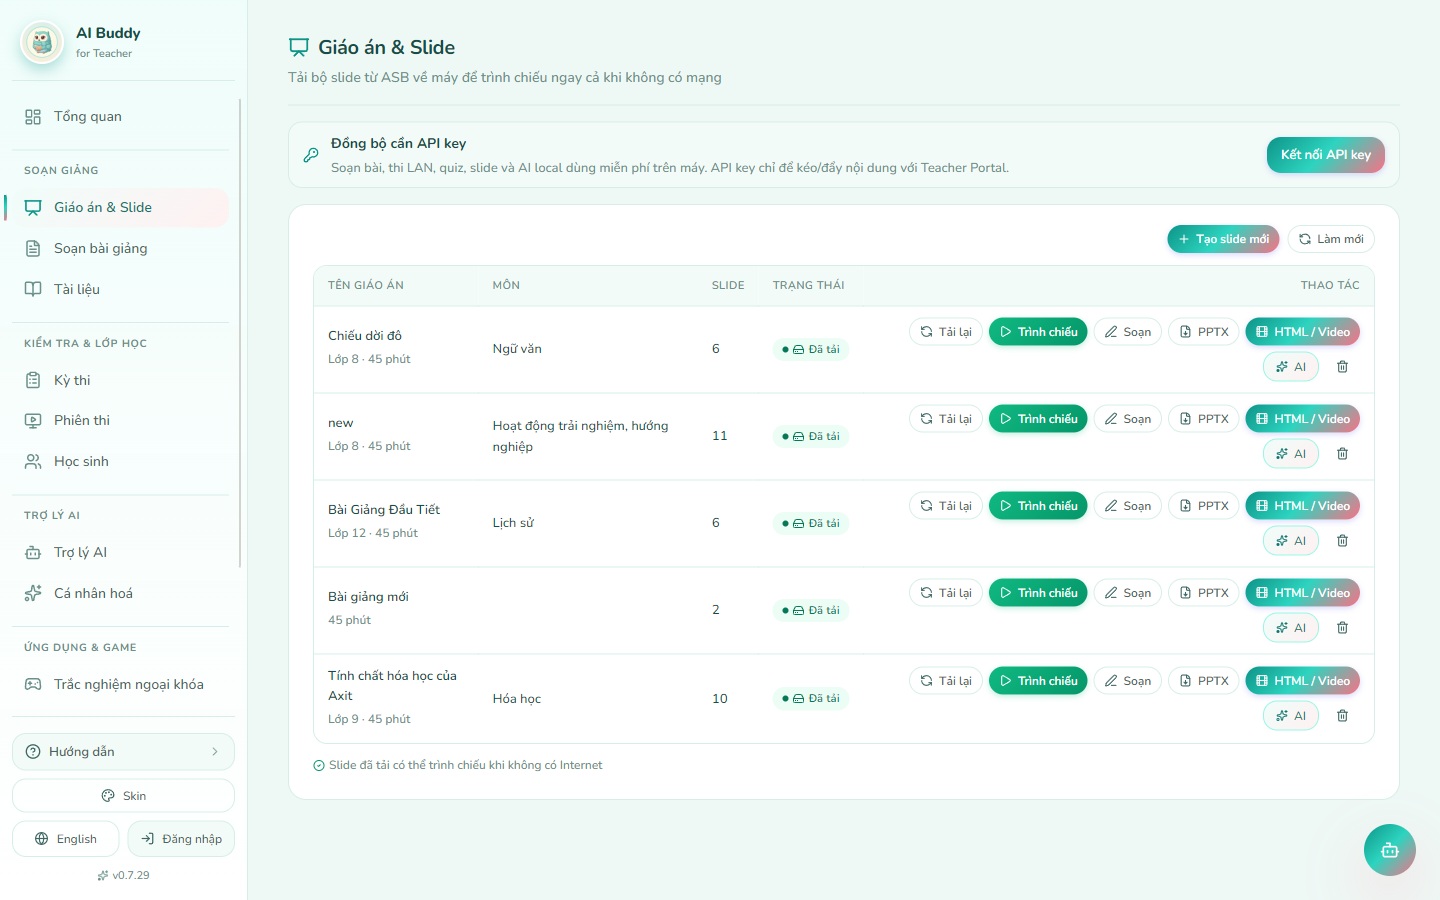Screen dimensions: 1440x900
Task: Refresh list with Làm mới
Action: coord(1331,239)
